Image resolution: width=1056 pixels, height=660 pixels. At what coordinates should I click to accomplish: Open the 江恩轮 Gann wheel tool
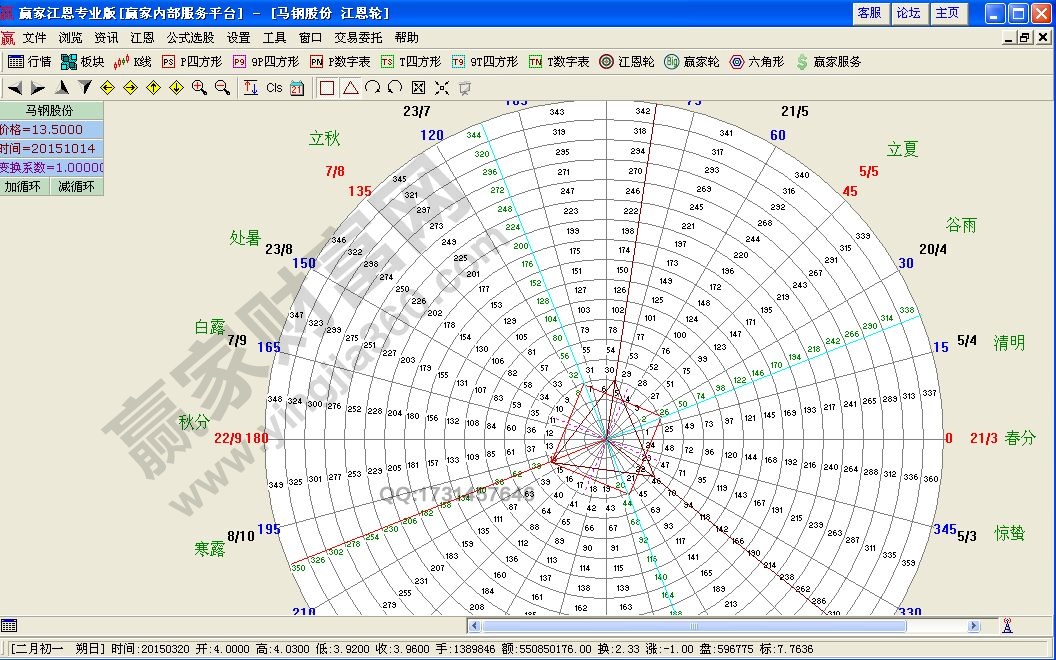click(626, 62)
